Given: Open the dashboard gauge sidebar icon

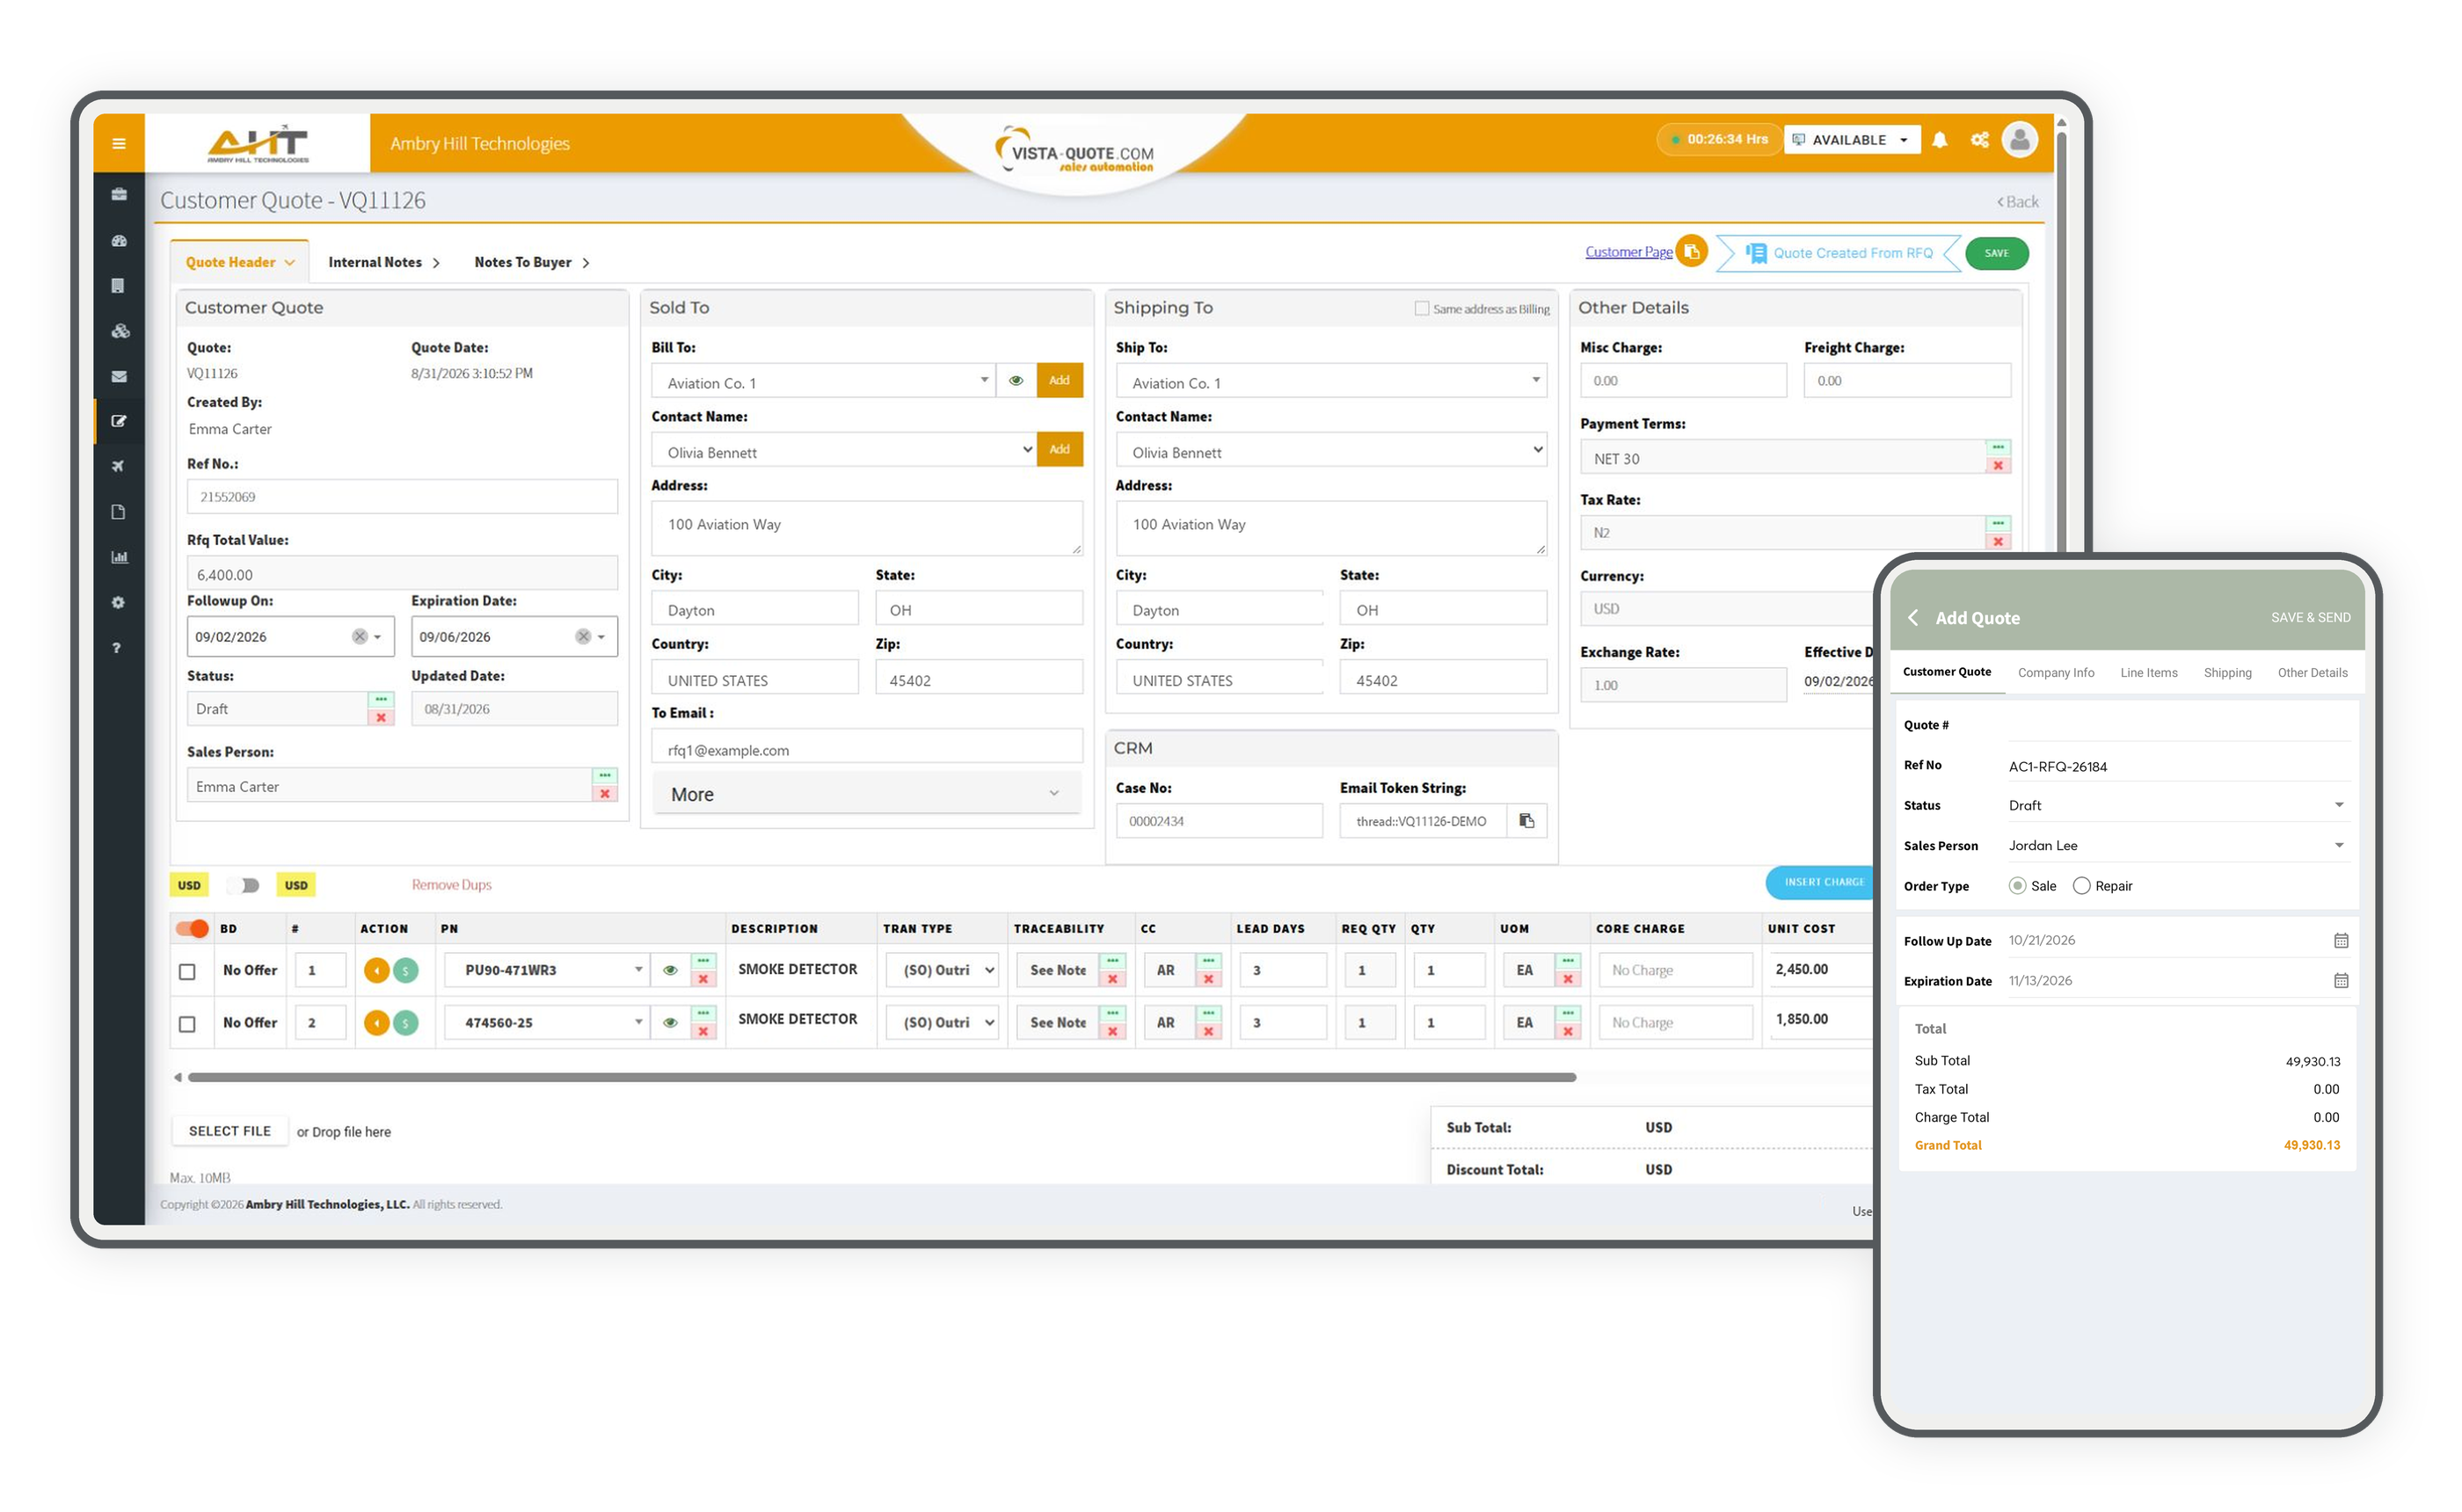Looking at the screenshot, I should (119, 241).
